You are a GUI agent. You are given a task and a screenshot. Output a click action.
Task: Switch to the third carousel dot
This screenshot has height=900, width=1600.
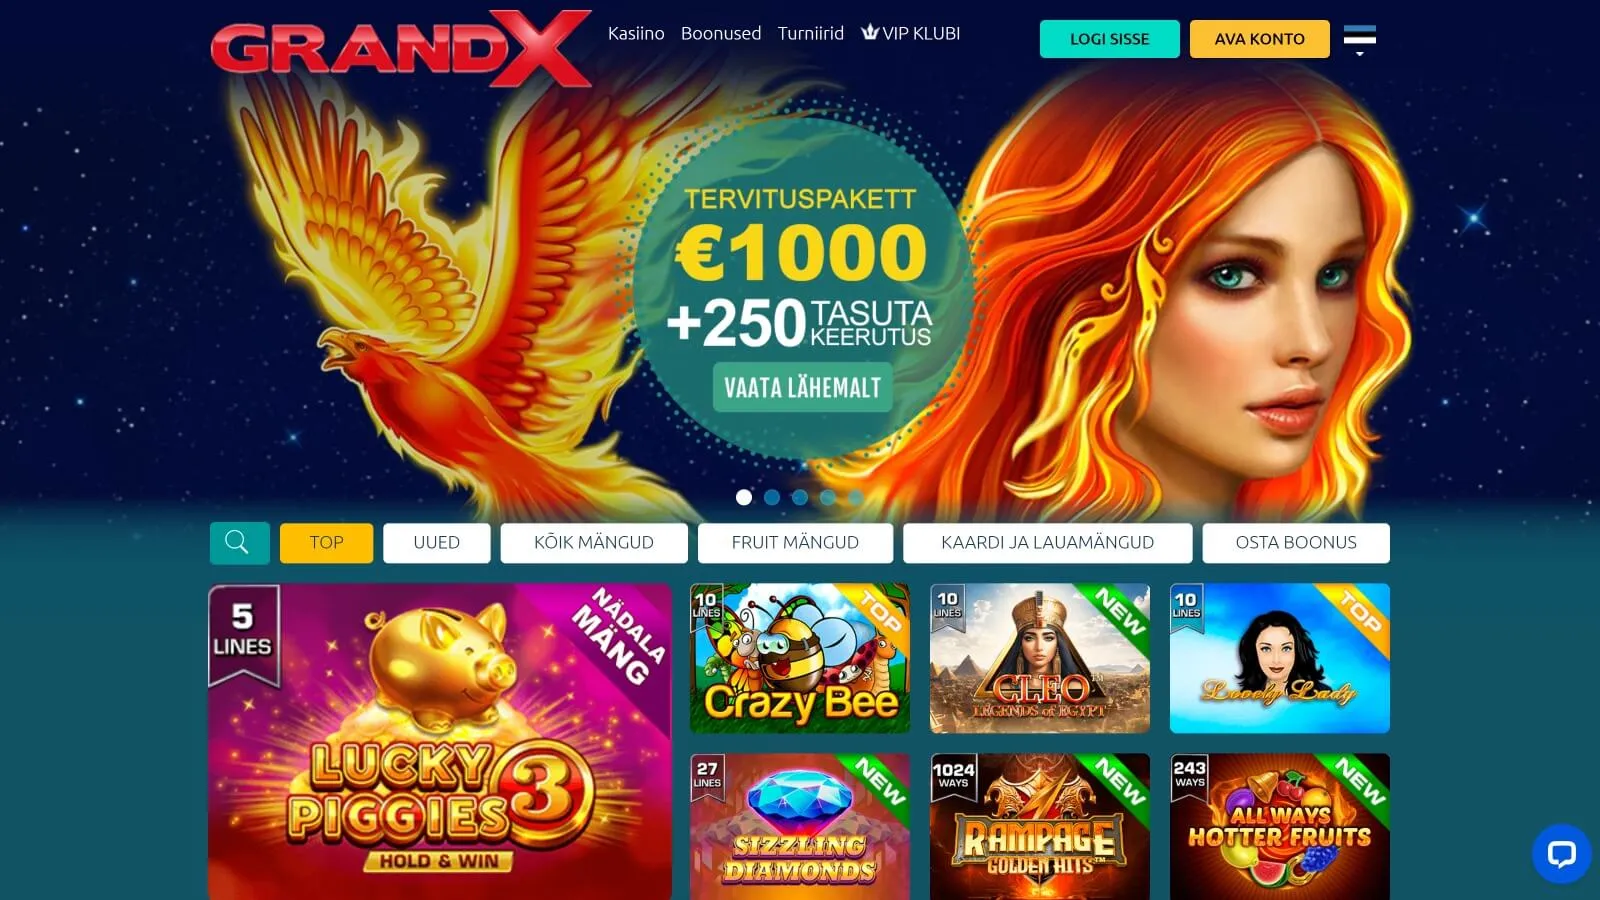point(800,497)
